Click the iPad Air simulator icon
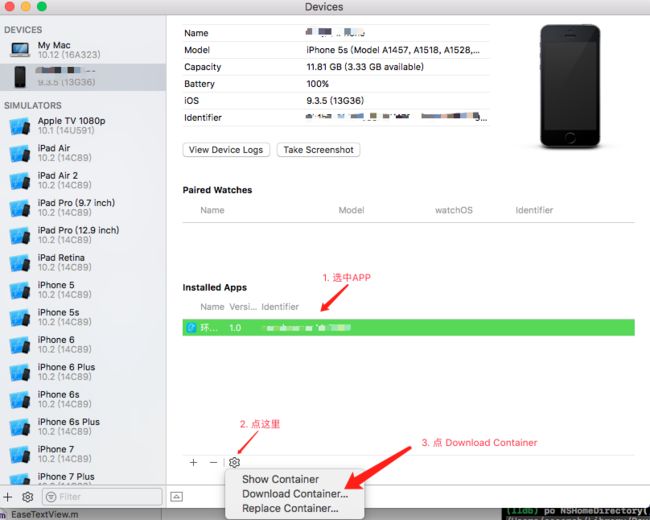This screenshot has height=520, width=650. [x=20, y=153]
